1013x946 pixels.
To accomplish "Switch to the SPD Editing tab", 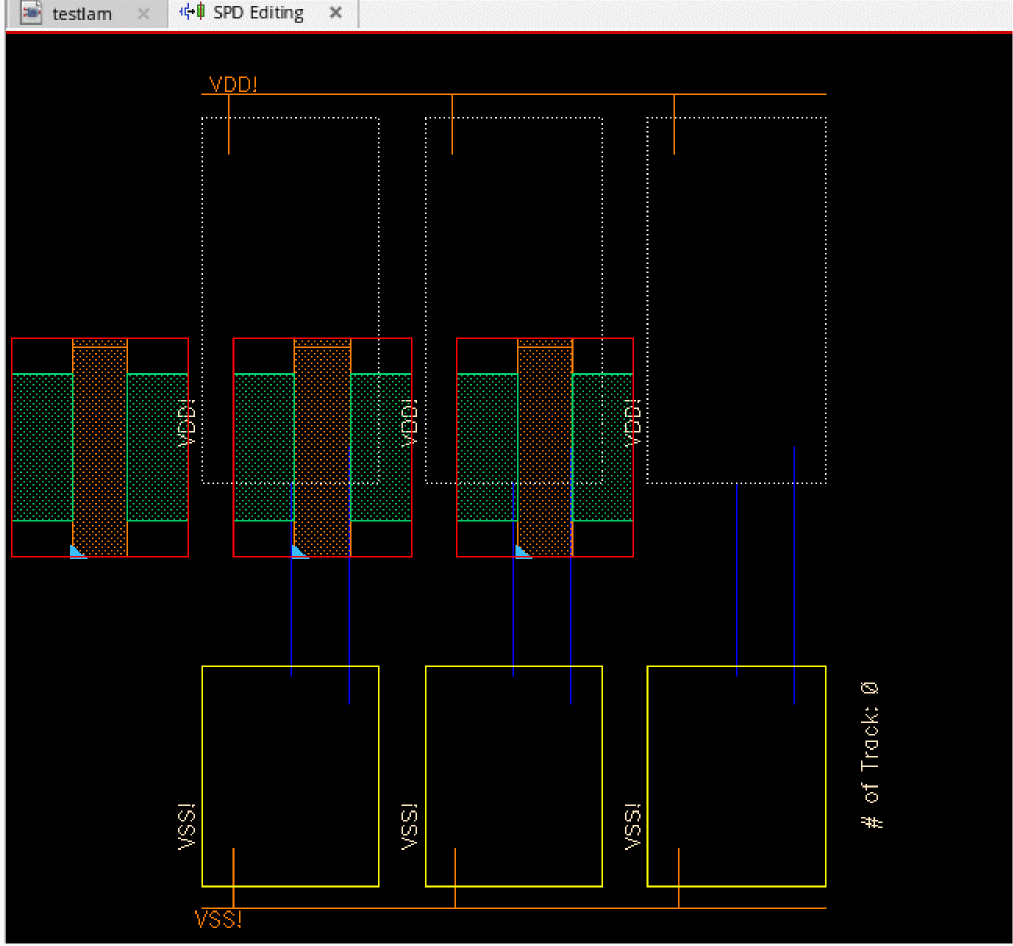I will pyautogui.click(x=258, y=14).
